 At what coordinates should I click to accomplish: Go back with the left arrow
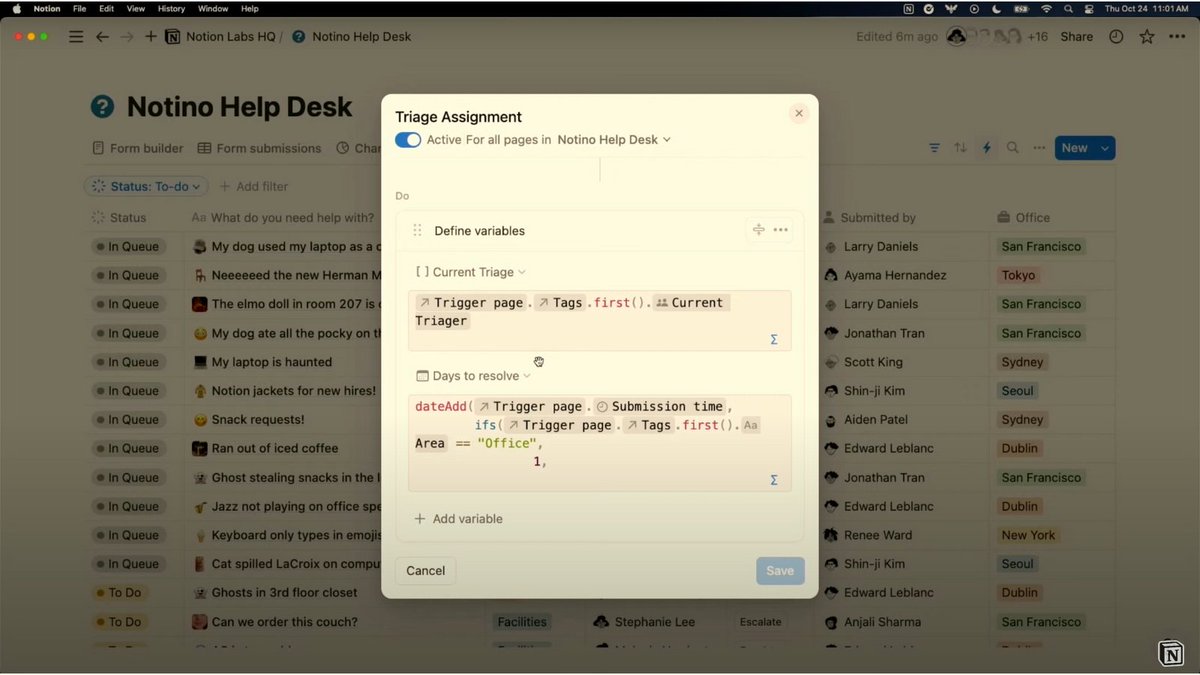pyautogui.click(x=102, y=37)
